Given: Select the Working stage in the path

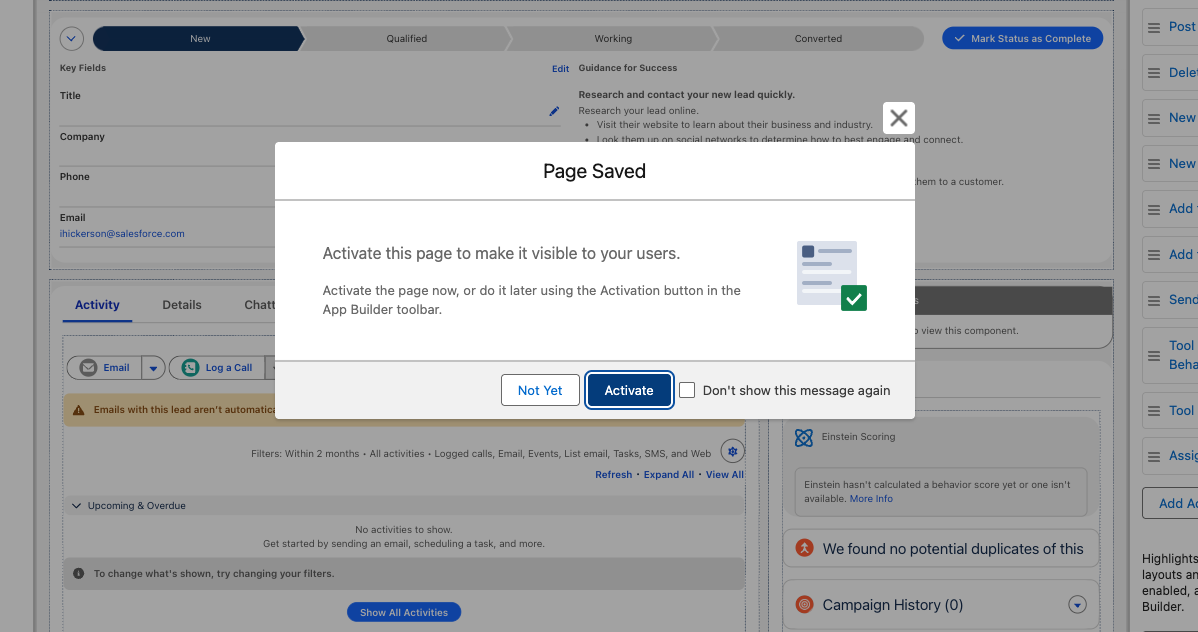Looking at the screenshot, I should [x=613, y=39].
